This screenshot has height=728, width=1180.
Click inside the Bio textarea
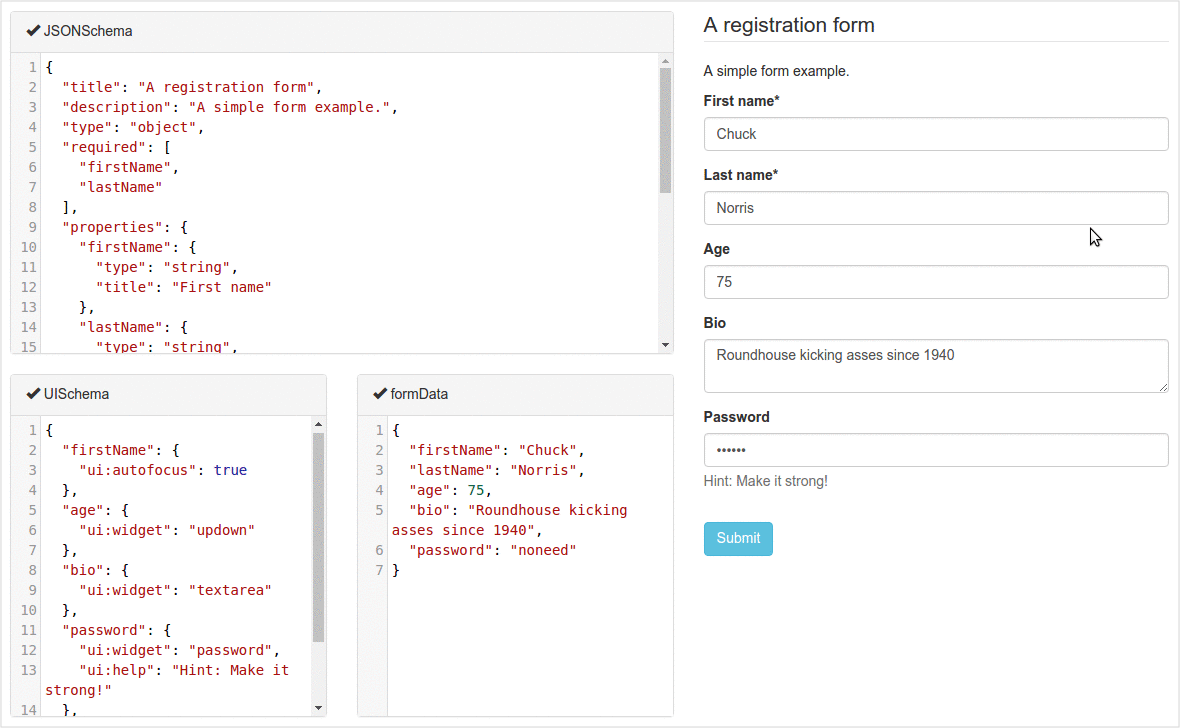[x=935, y=366]
